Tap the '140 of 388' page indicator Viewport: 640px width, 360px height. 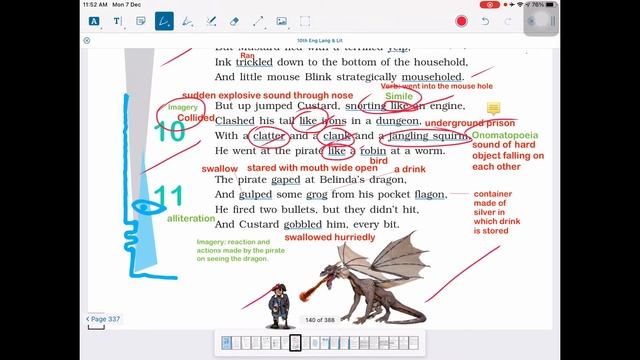[x=320, y=320]
